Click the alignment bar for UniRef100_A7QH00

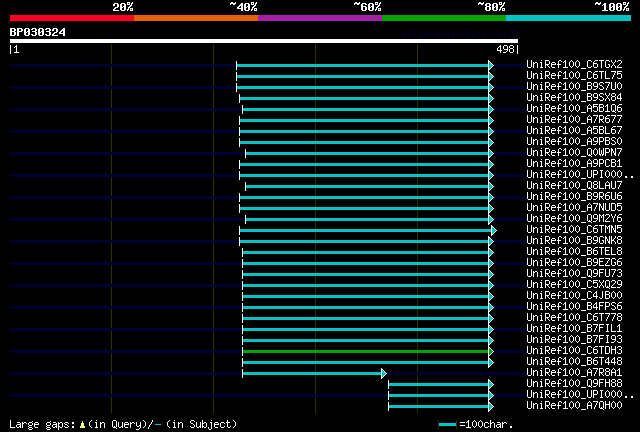[441, 407]
